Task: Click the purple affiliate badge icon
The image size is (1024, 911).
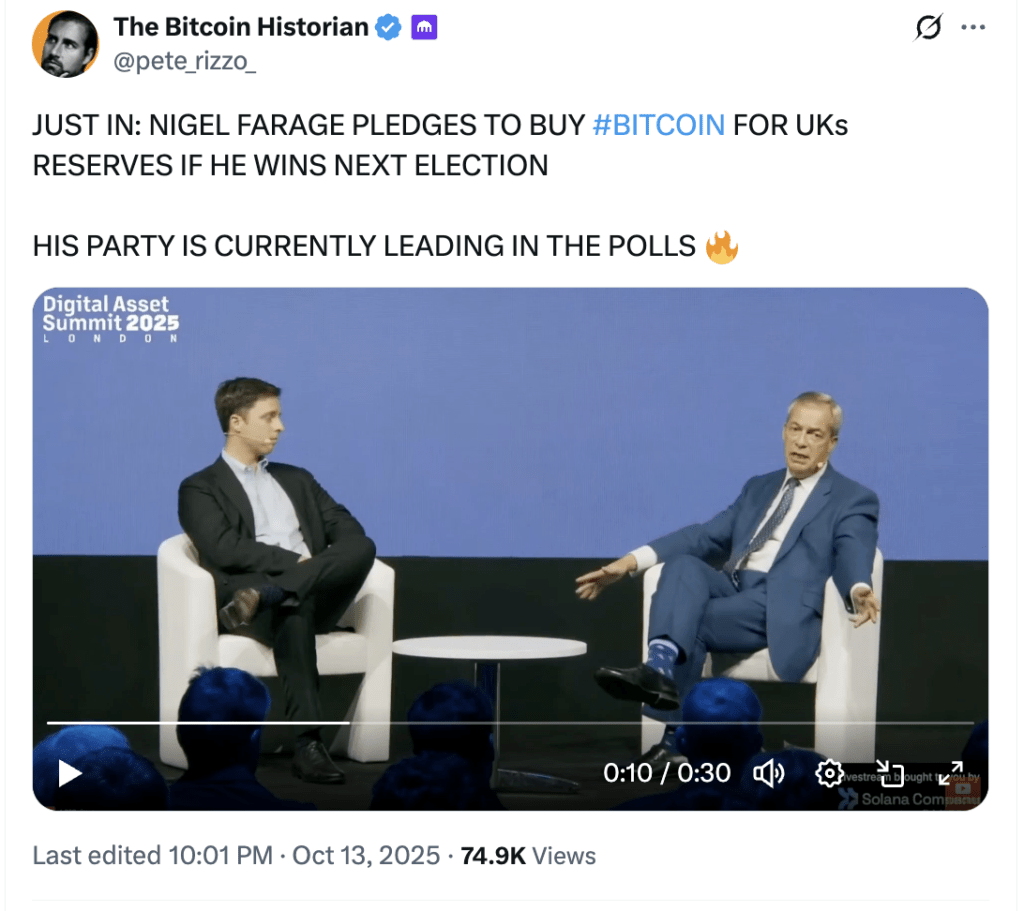Action: [424, 28]
